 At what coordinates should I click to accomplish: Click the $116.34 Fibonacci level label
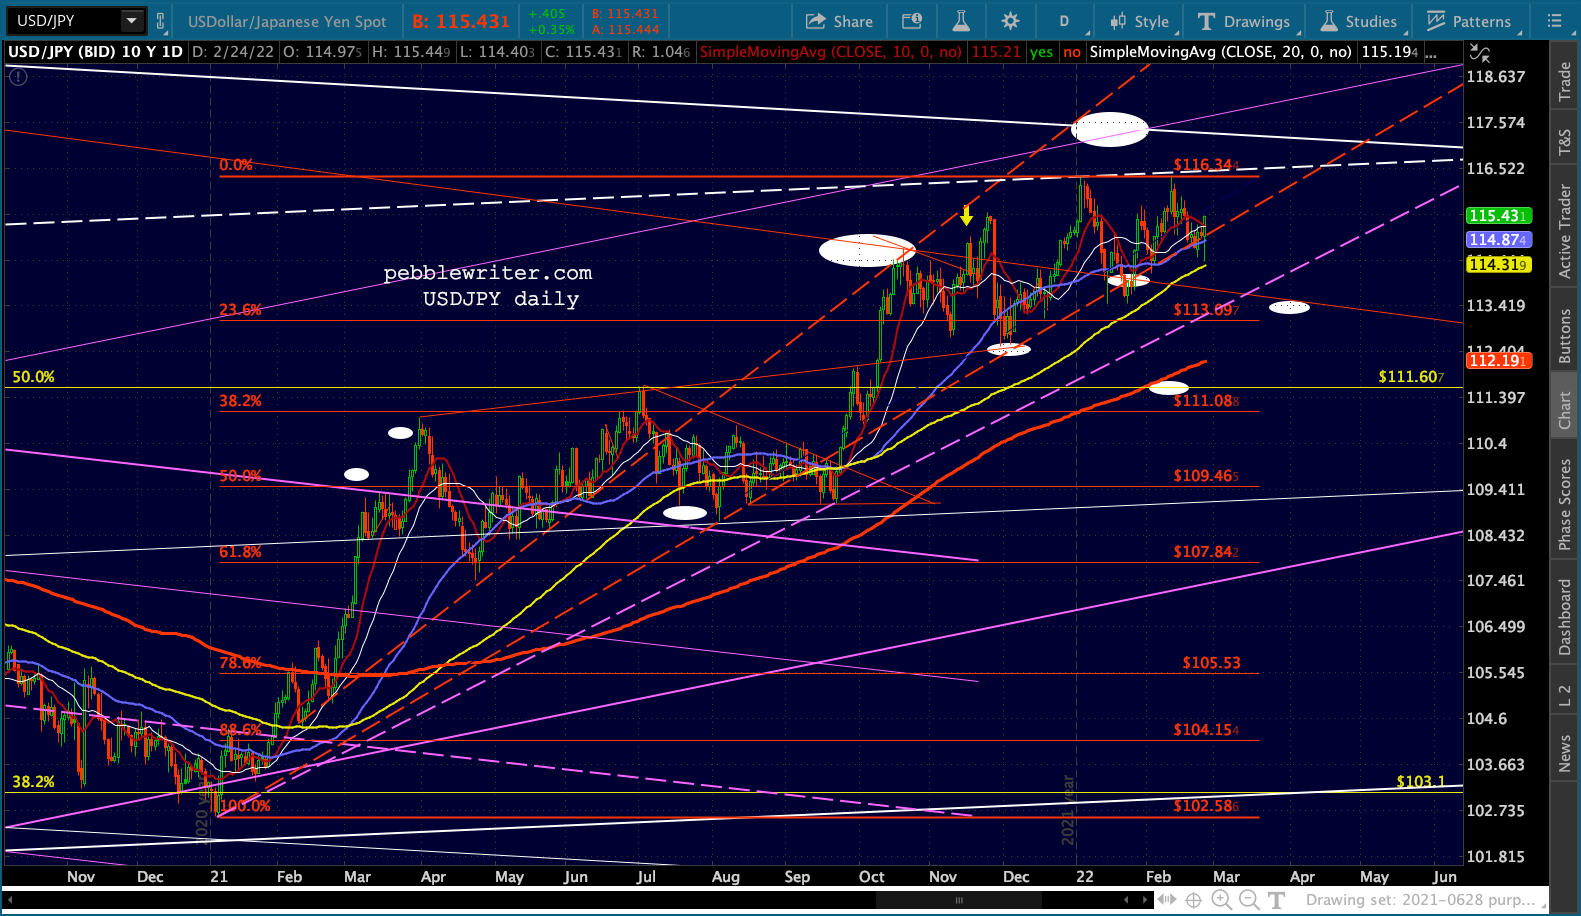(1206, 165)
